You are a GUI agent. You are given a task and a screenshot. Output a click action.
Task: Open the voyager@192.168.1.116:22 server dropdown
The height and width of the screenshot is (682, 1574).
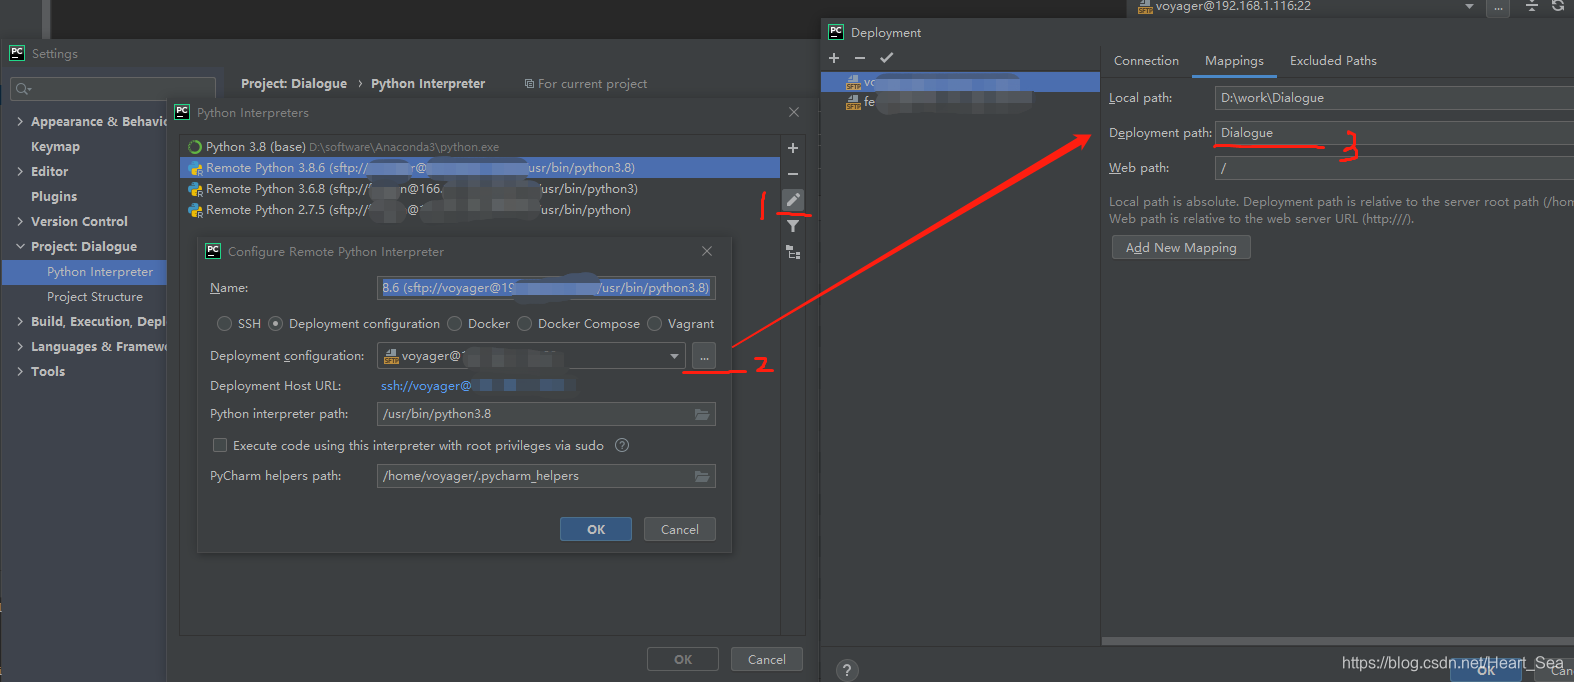pyautogui.click(x=1469, y=6)
